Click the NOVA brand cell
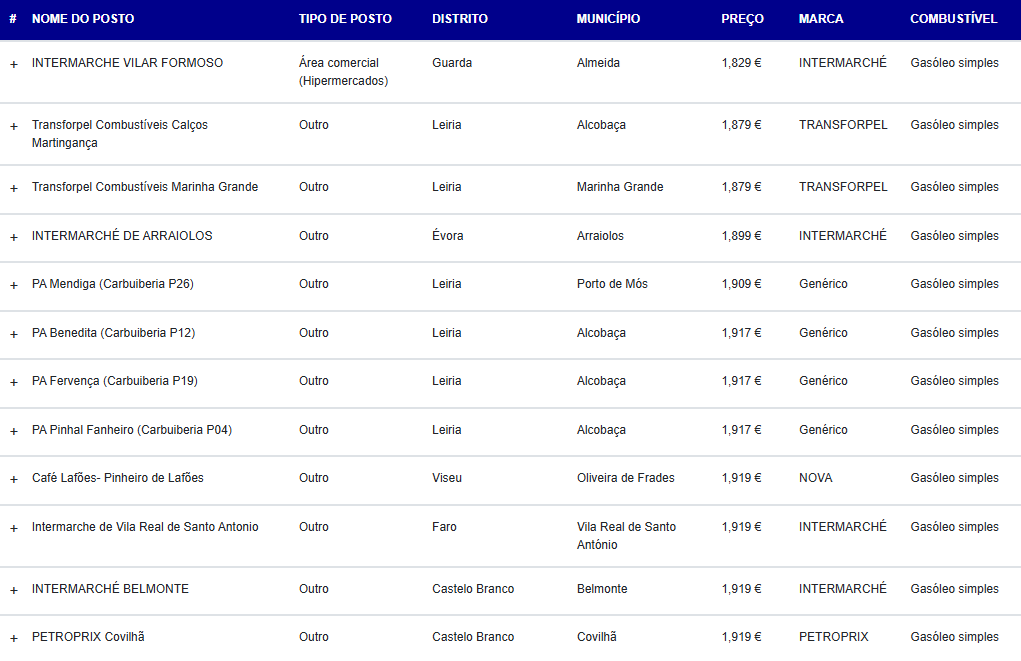This screenshot has height=661, width=1021. coord(815,478)
